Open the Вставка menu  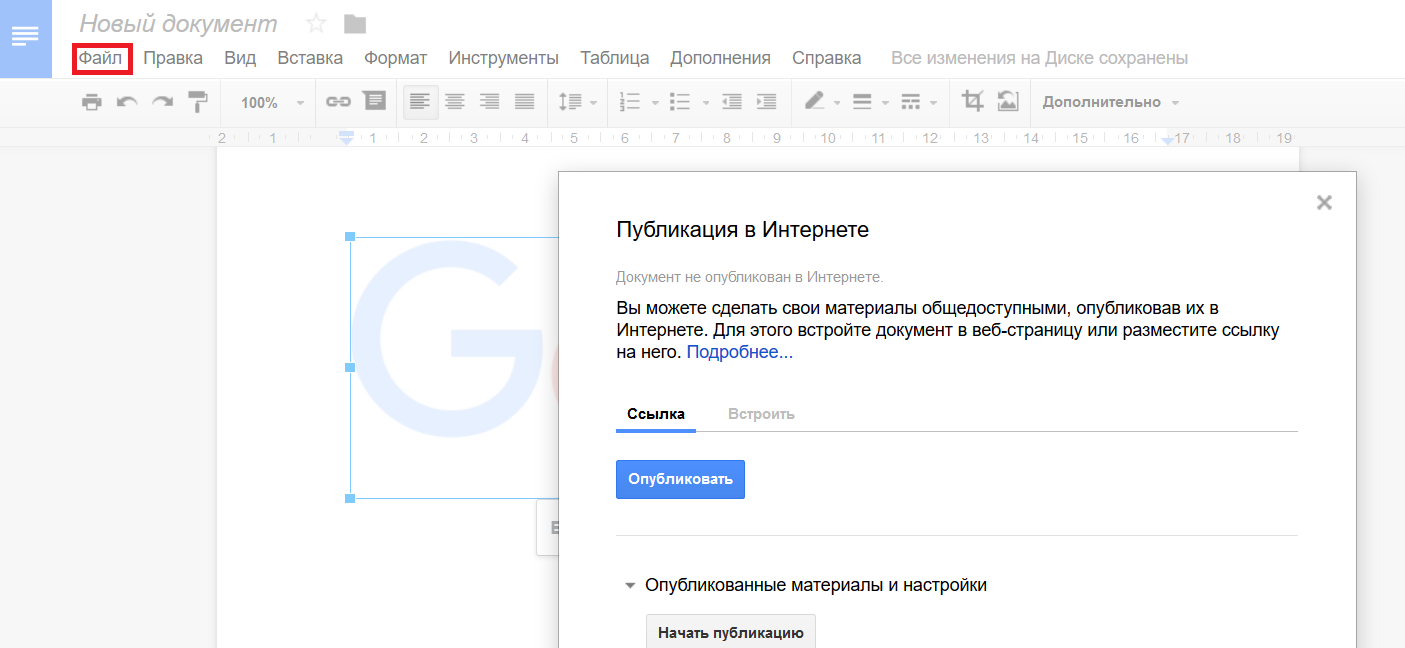tap(310, 58)
